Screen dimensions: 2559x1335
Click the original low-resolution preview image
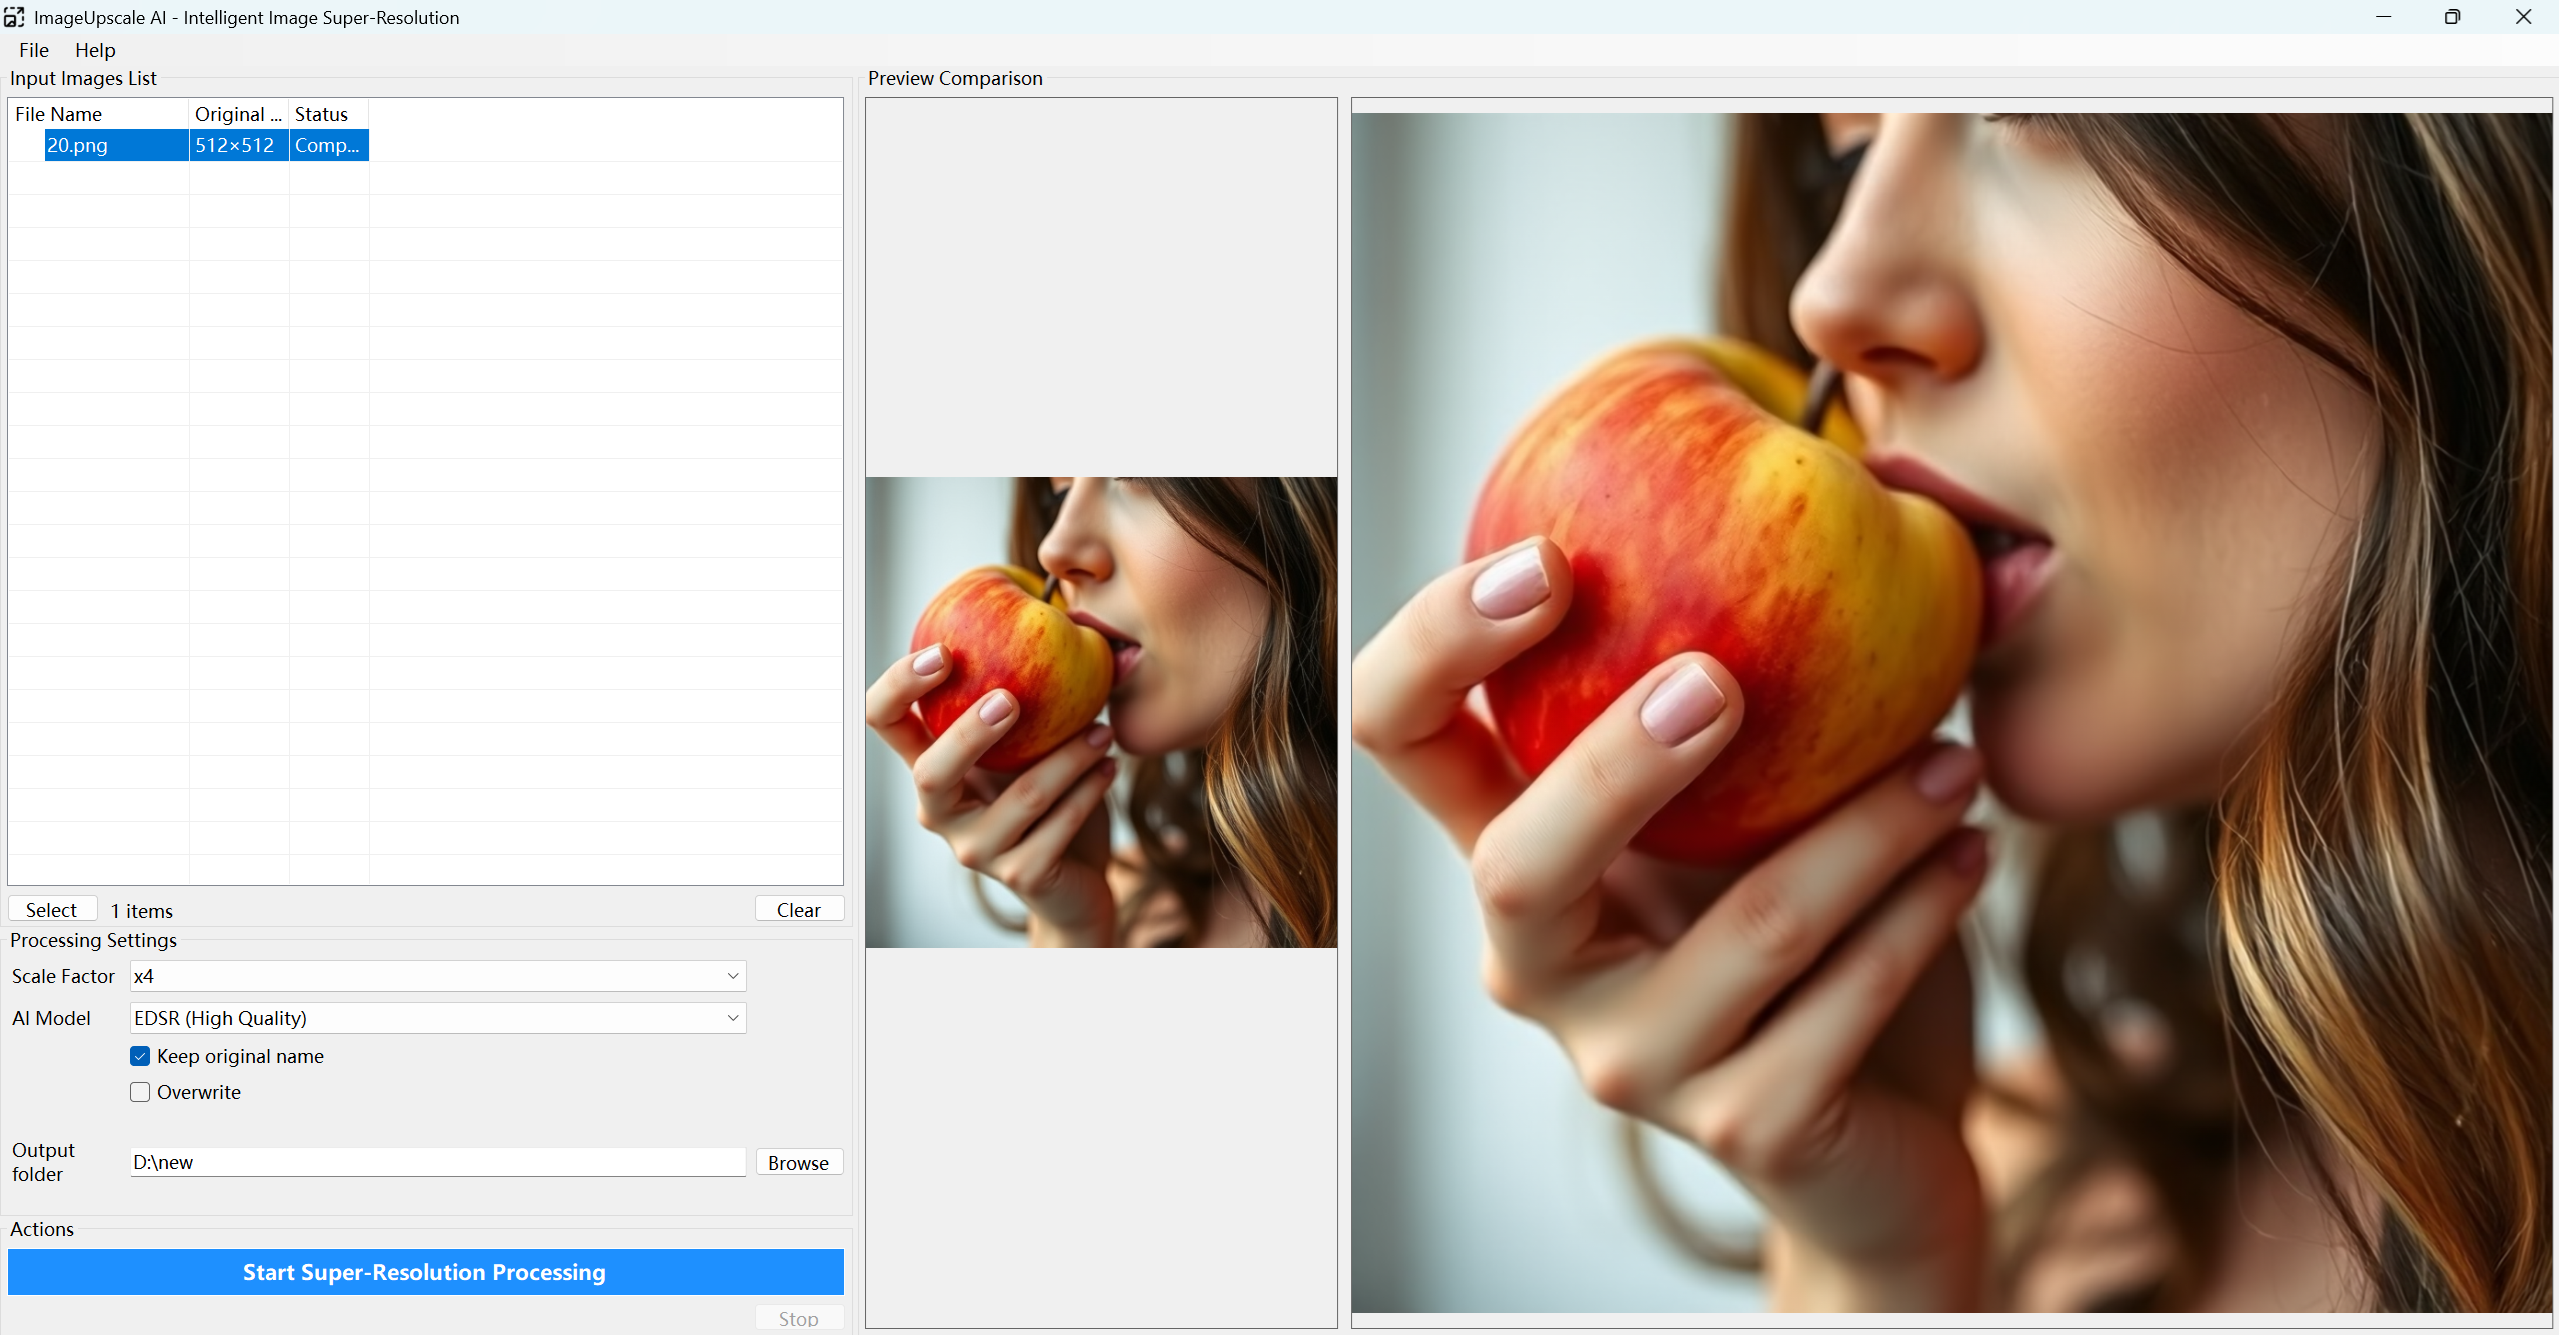coord(1100,710)
